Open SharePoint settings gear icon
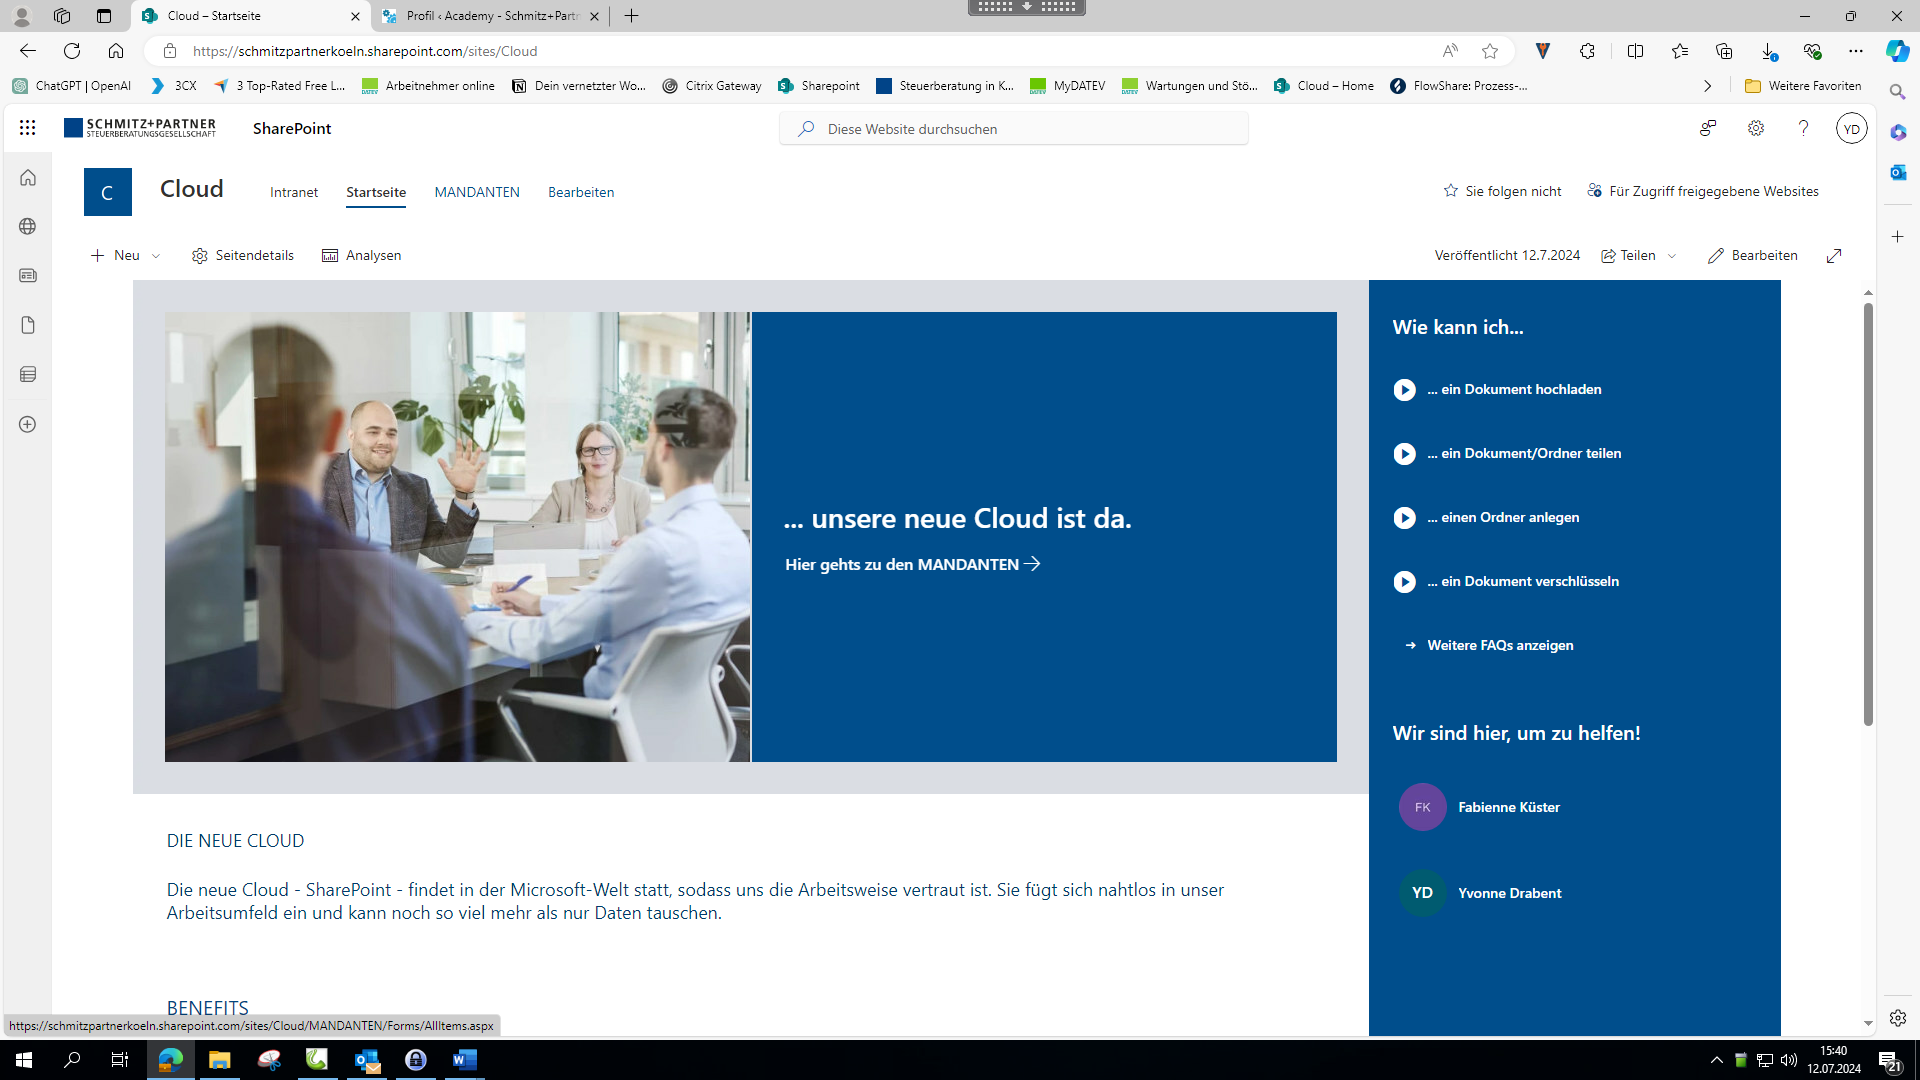Image resolution: width=1920 pixels, height=1080 pixels. coord(1755,128)
